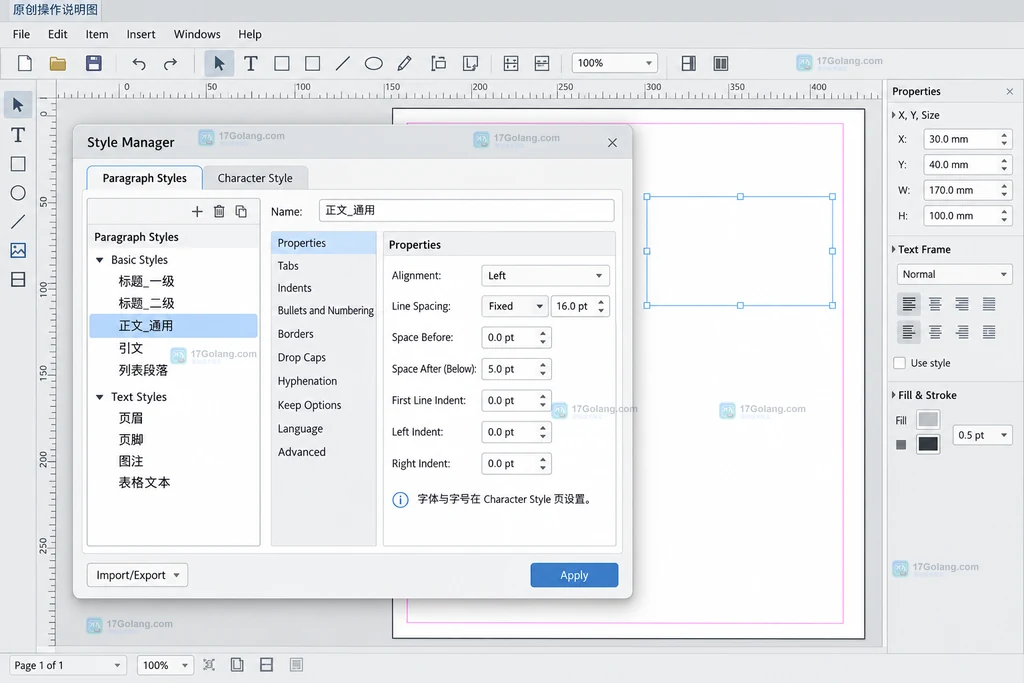The height and width of the screenshot is (683, 1024).
Task: Open the Insert menu
Action: (x=141, y=34)
